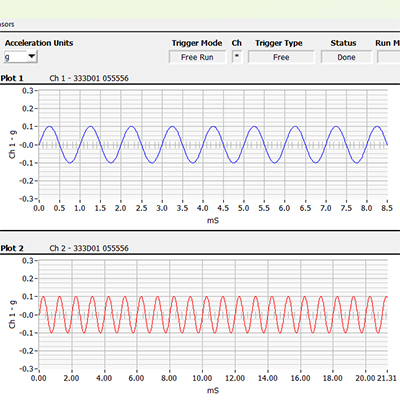Click the Acceleration Units value field showing g
400x400 pixels.
point(15,57)
